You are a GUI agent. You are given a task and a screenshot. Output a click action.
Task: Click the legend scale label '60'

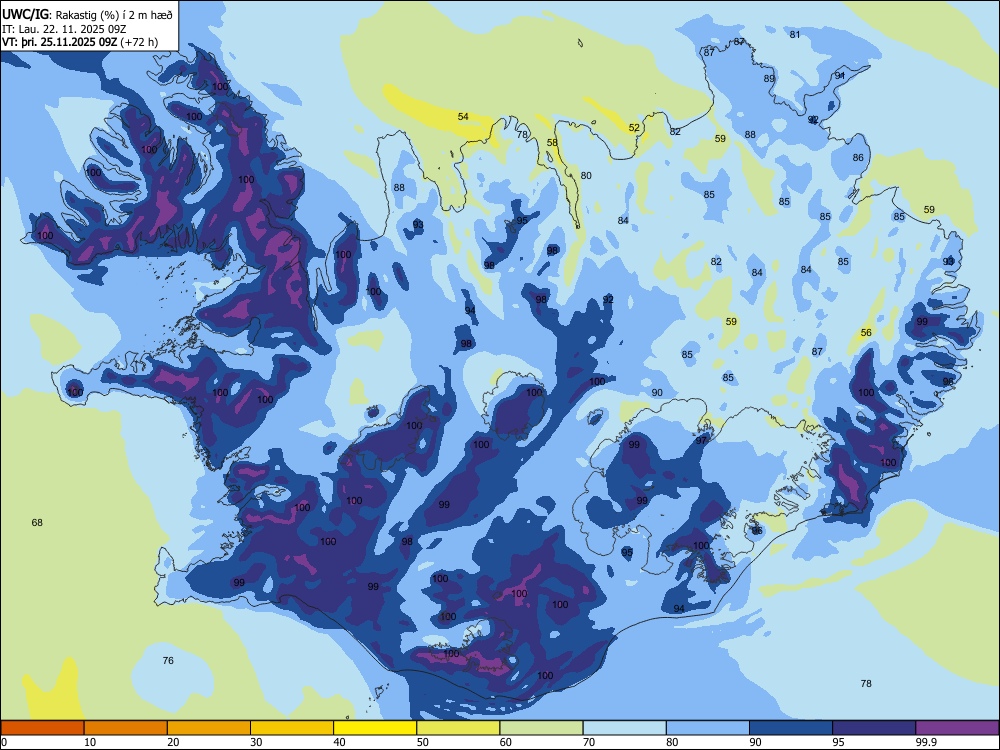pos(506,742)
